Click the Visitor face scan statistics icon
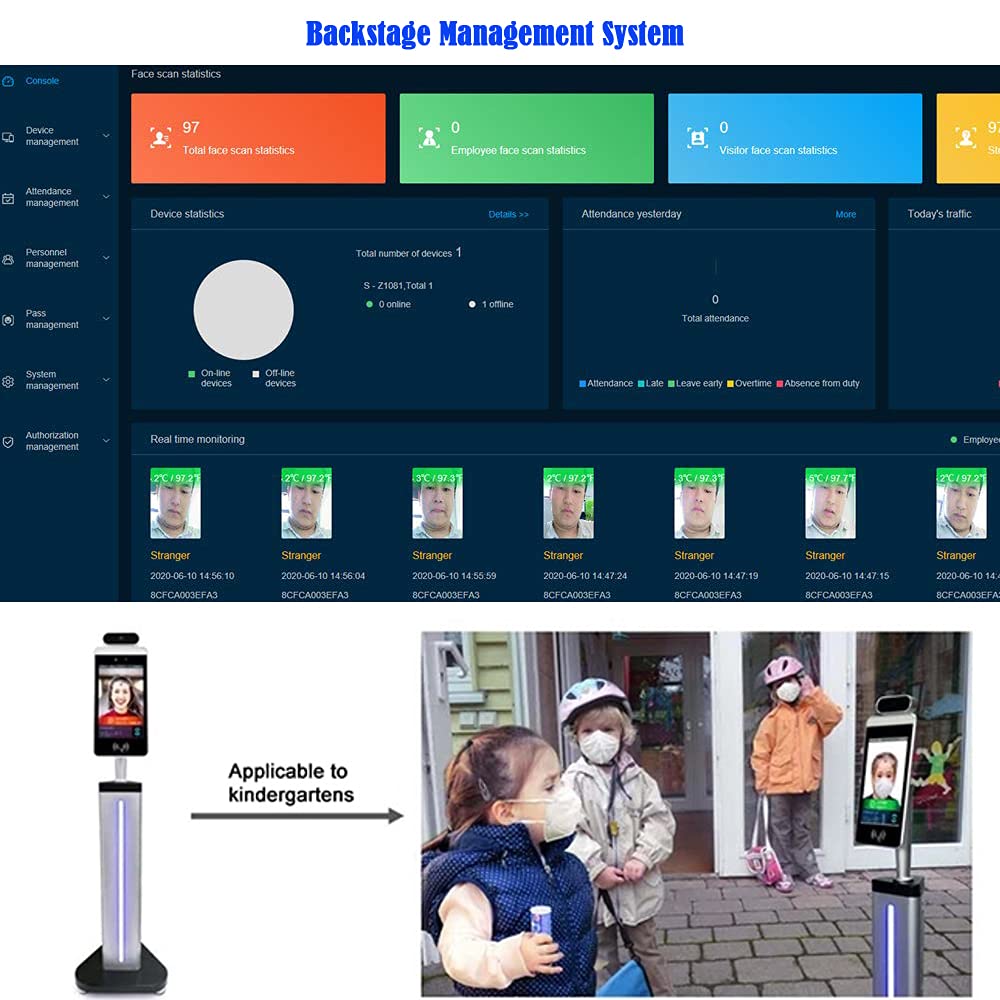The width and height of the screenshot is (1000, 1000). (697, 137)
